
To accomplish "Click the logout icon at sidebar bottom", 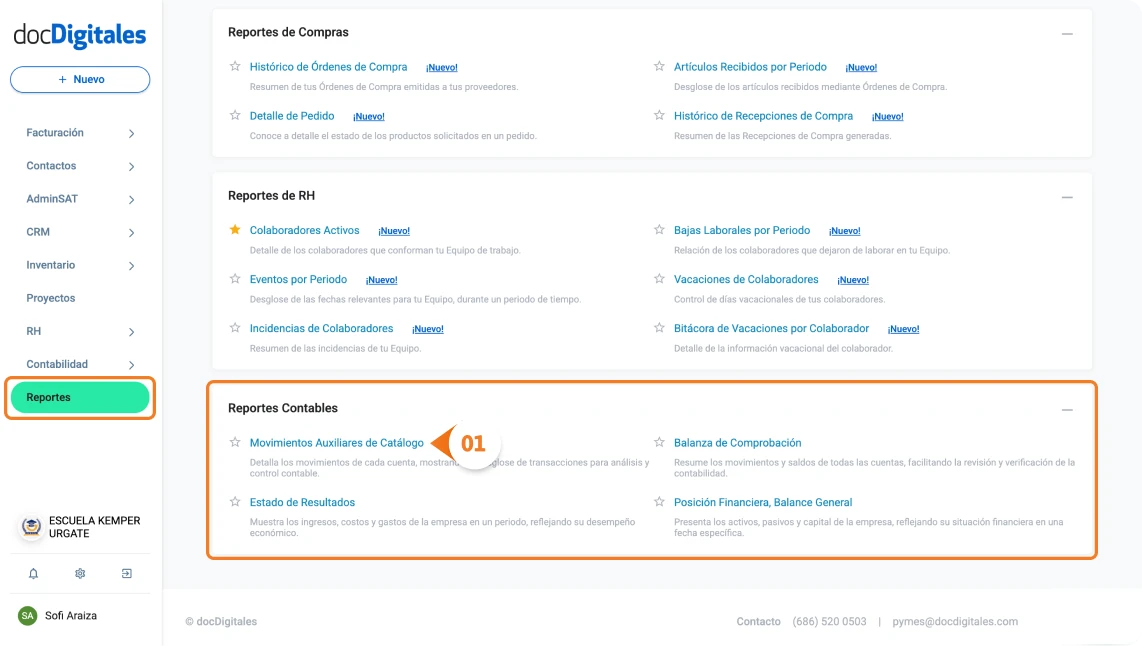I will pyautogui.click(x=126, y=573).
